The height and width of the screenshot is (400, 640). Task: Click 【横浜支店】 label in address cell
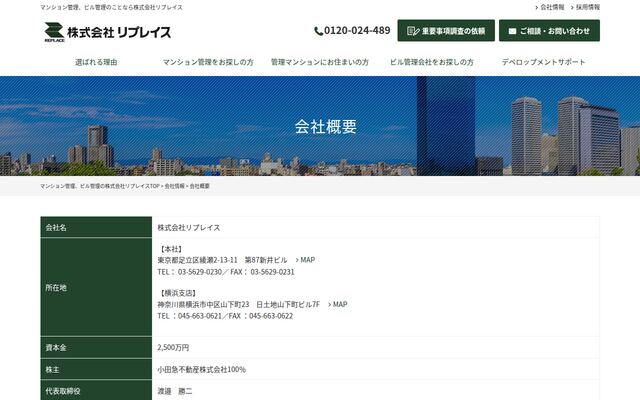pyautogui.click(x=178, y=293)
